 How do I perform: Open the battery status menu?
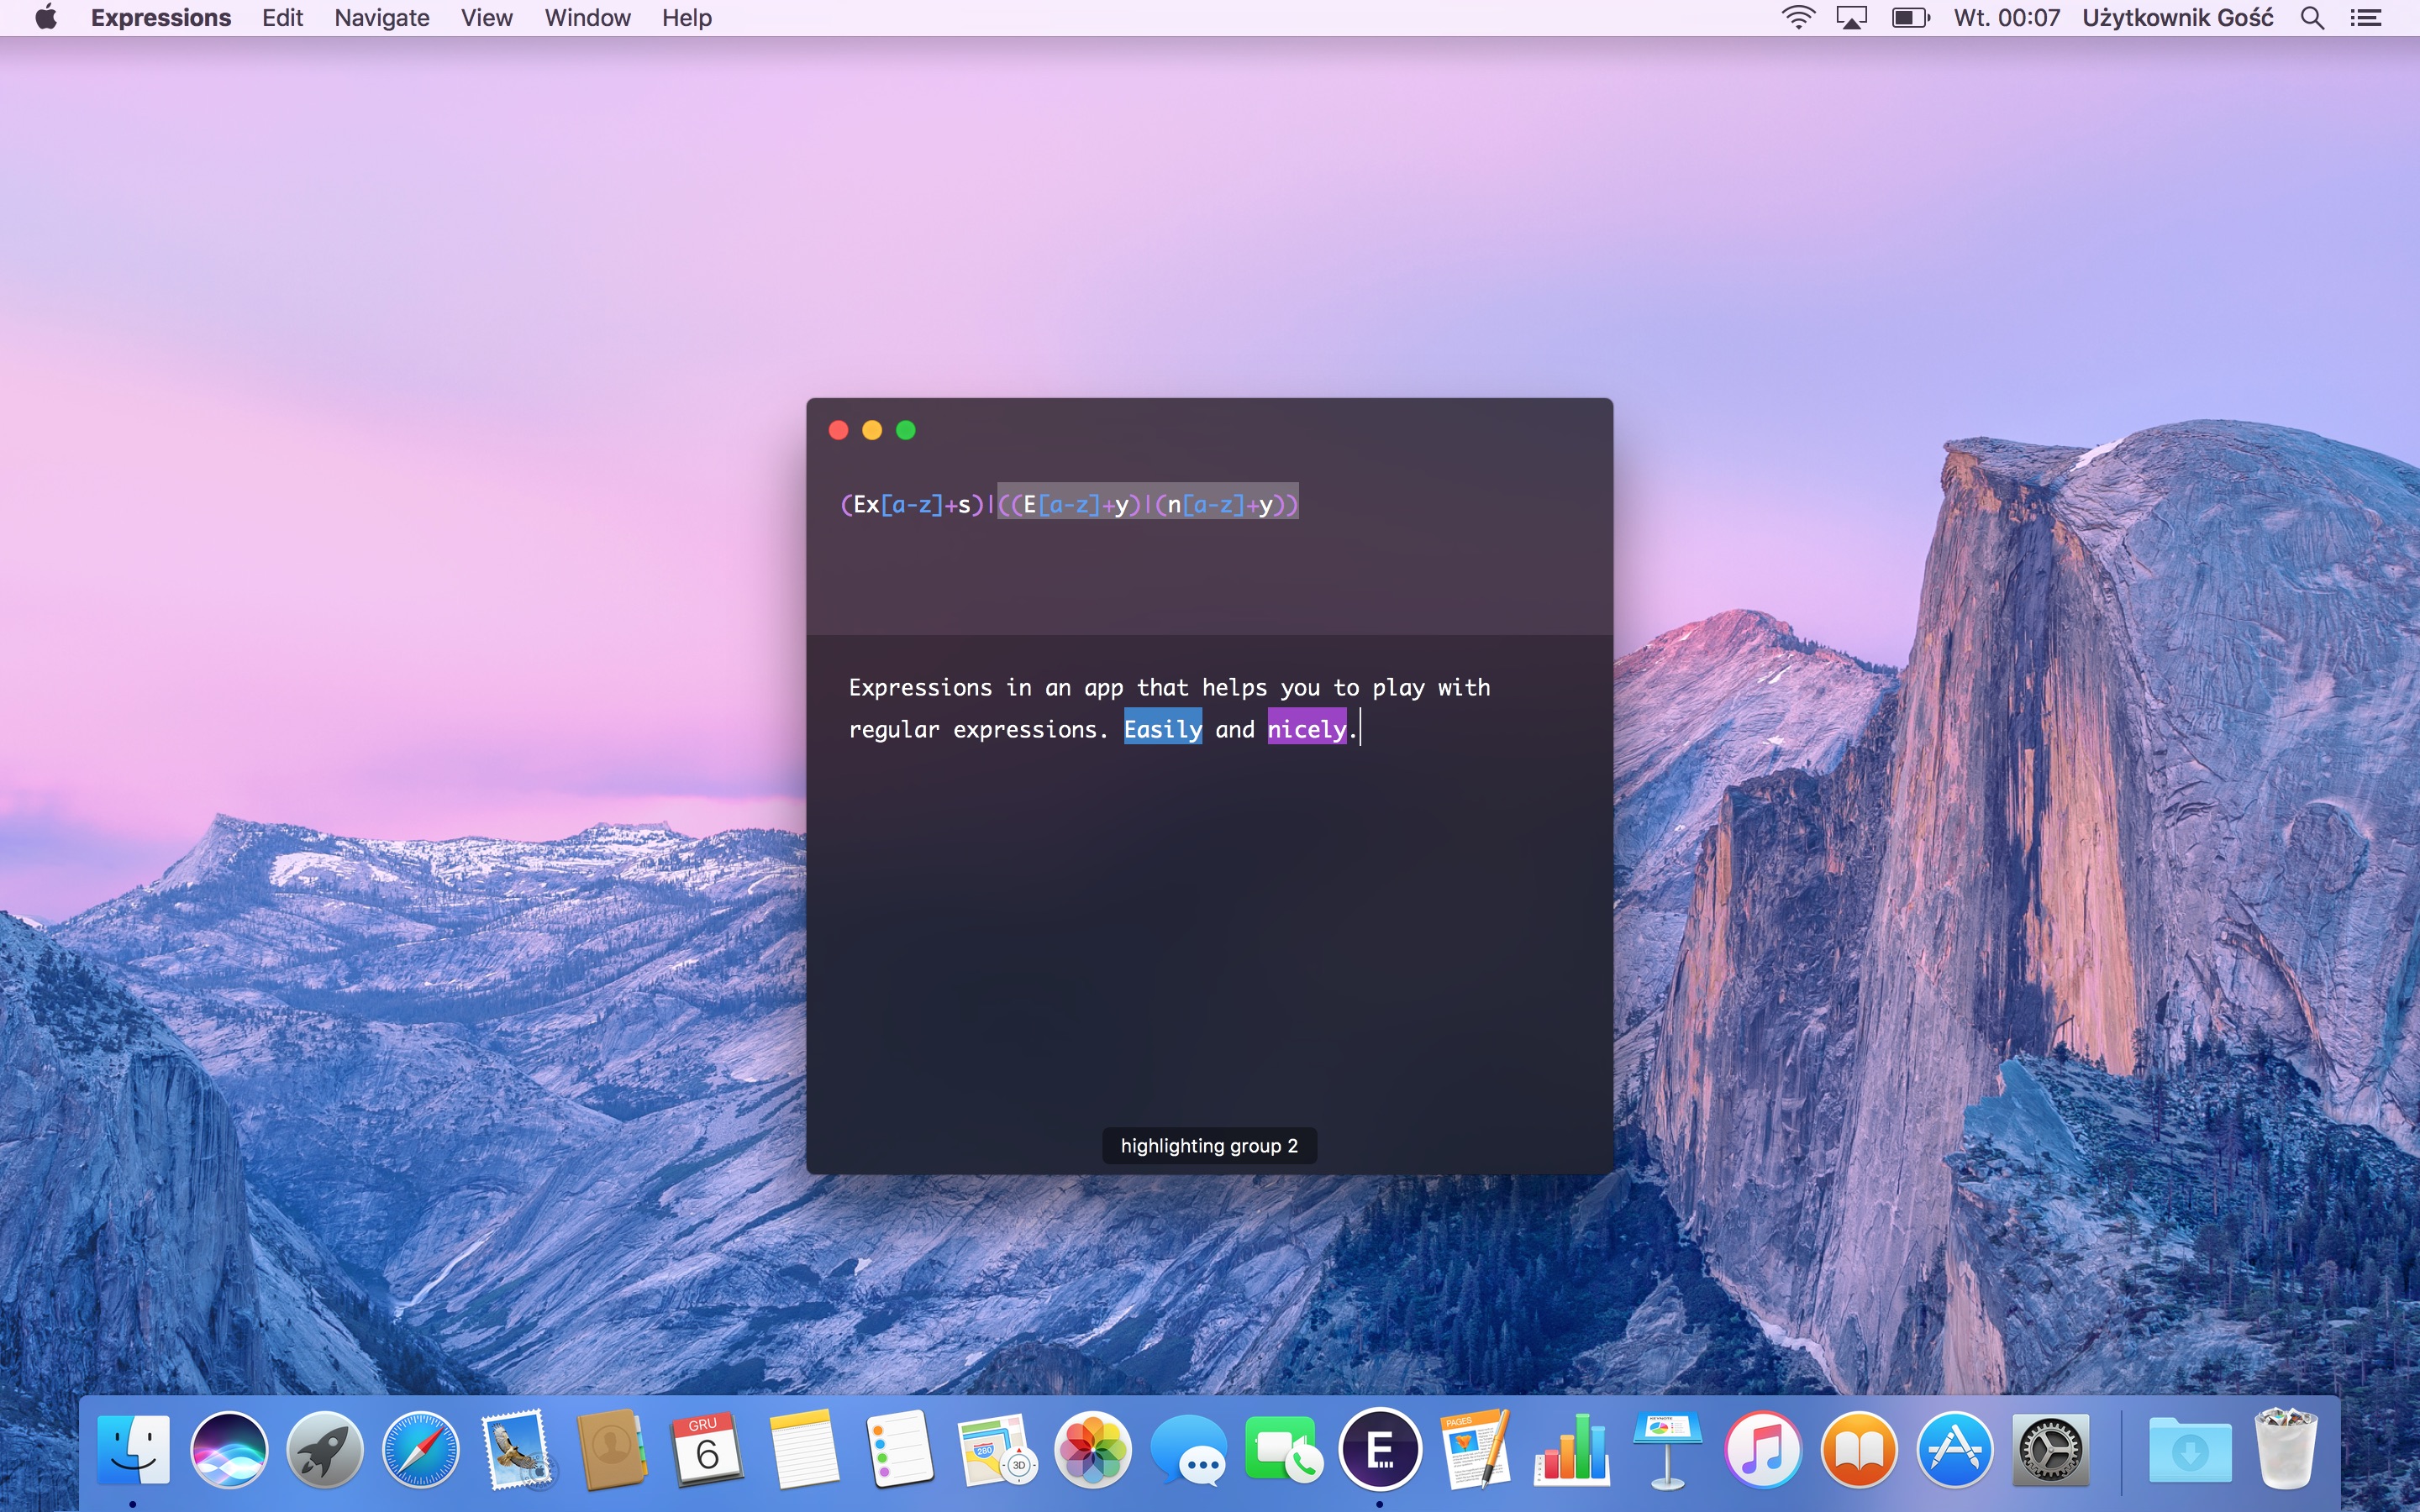1909,18
